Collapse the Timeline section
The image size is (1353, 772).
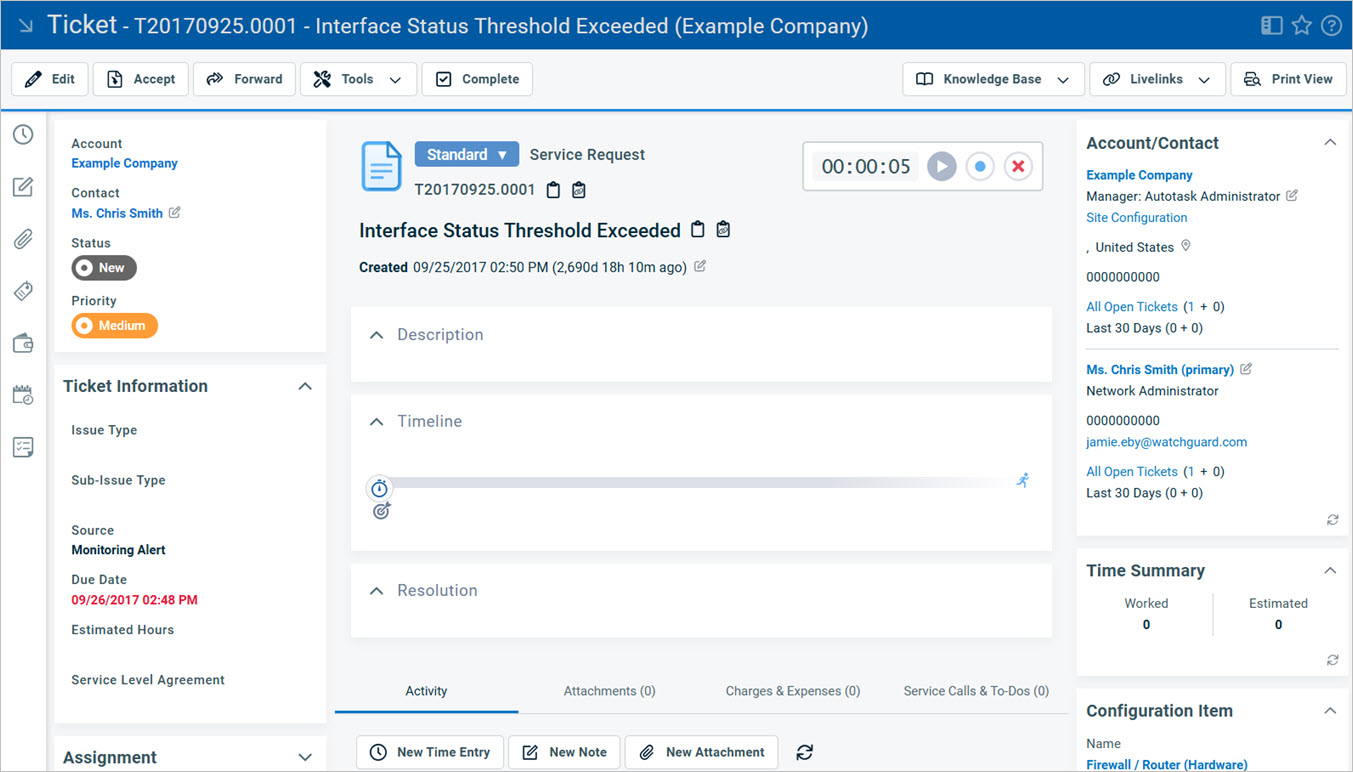coord(377,421)
